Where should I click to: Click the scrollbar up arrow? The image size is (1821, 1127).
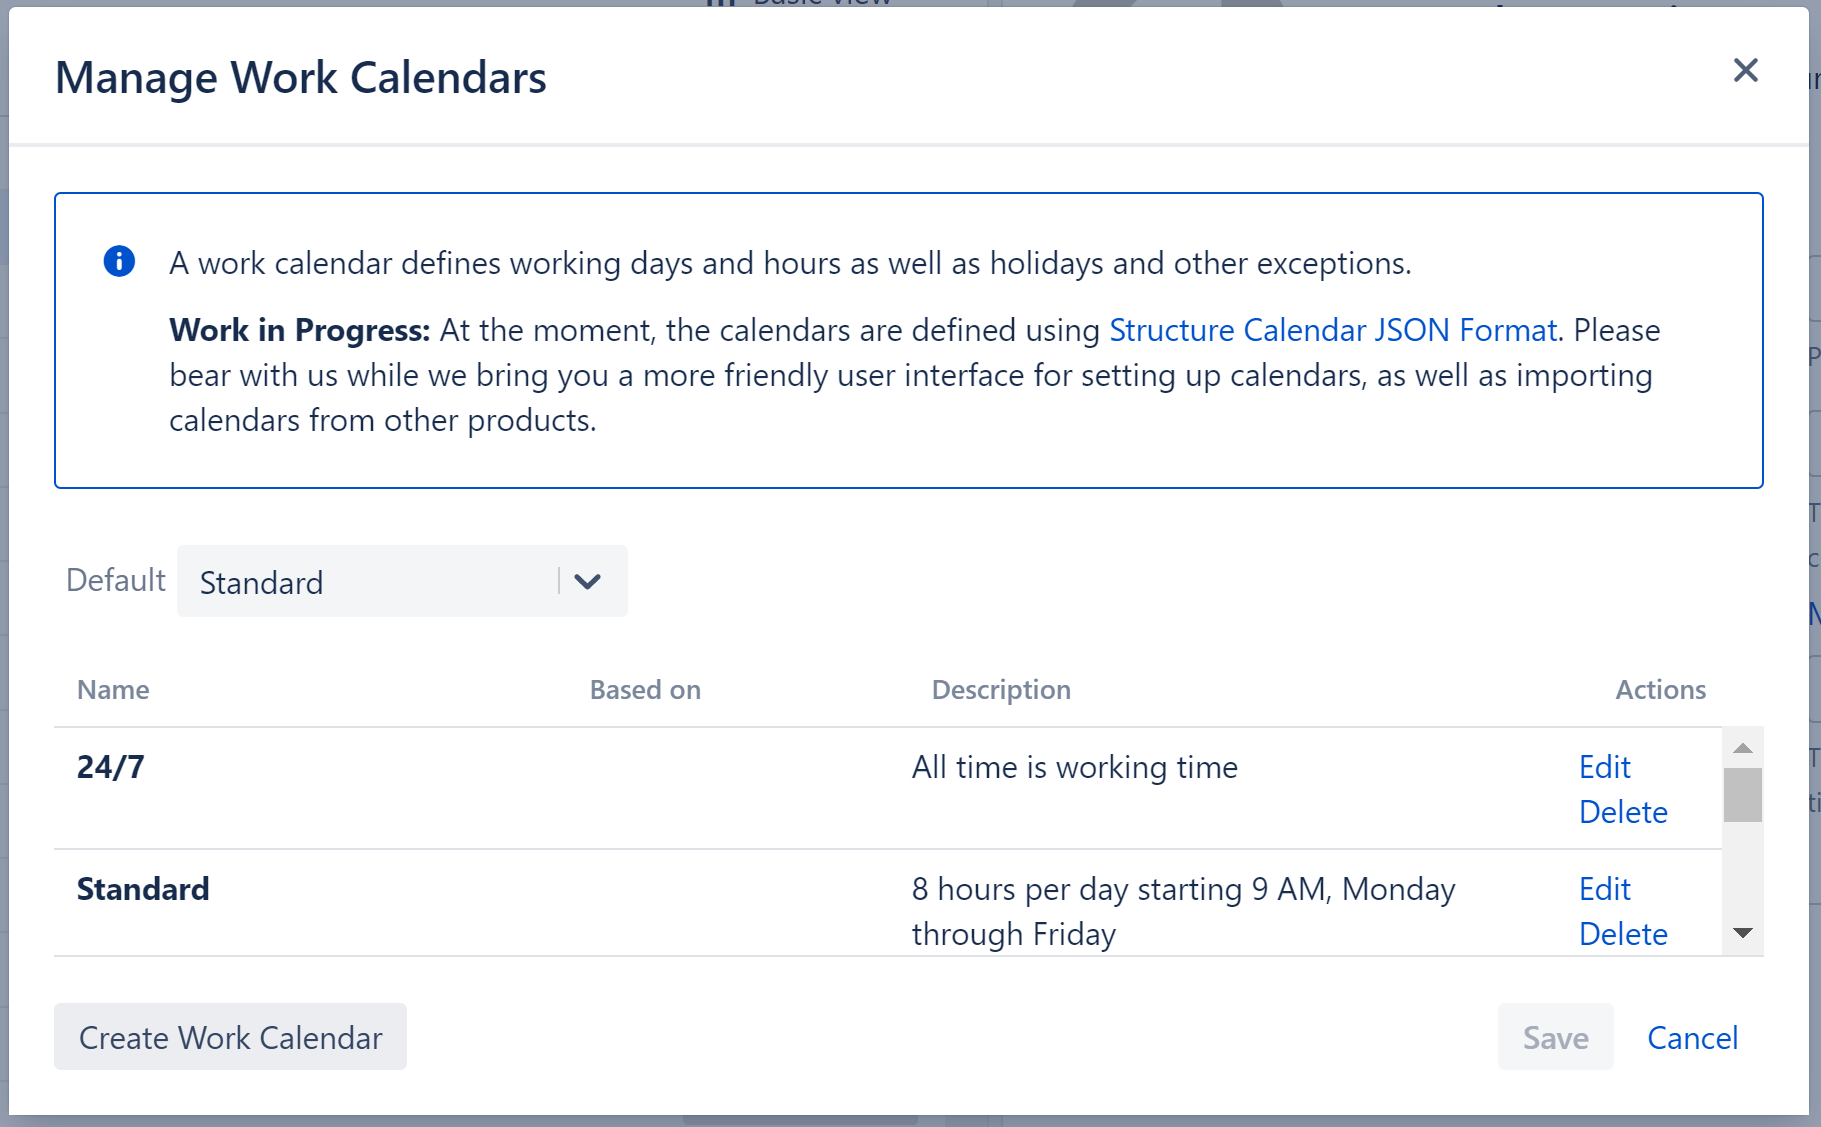point(1741,746)
